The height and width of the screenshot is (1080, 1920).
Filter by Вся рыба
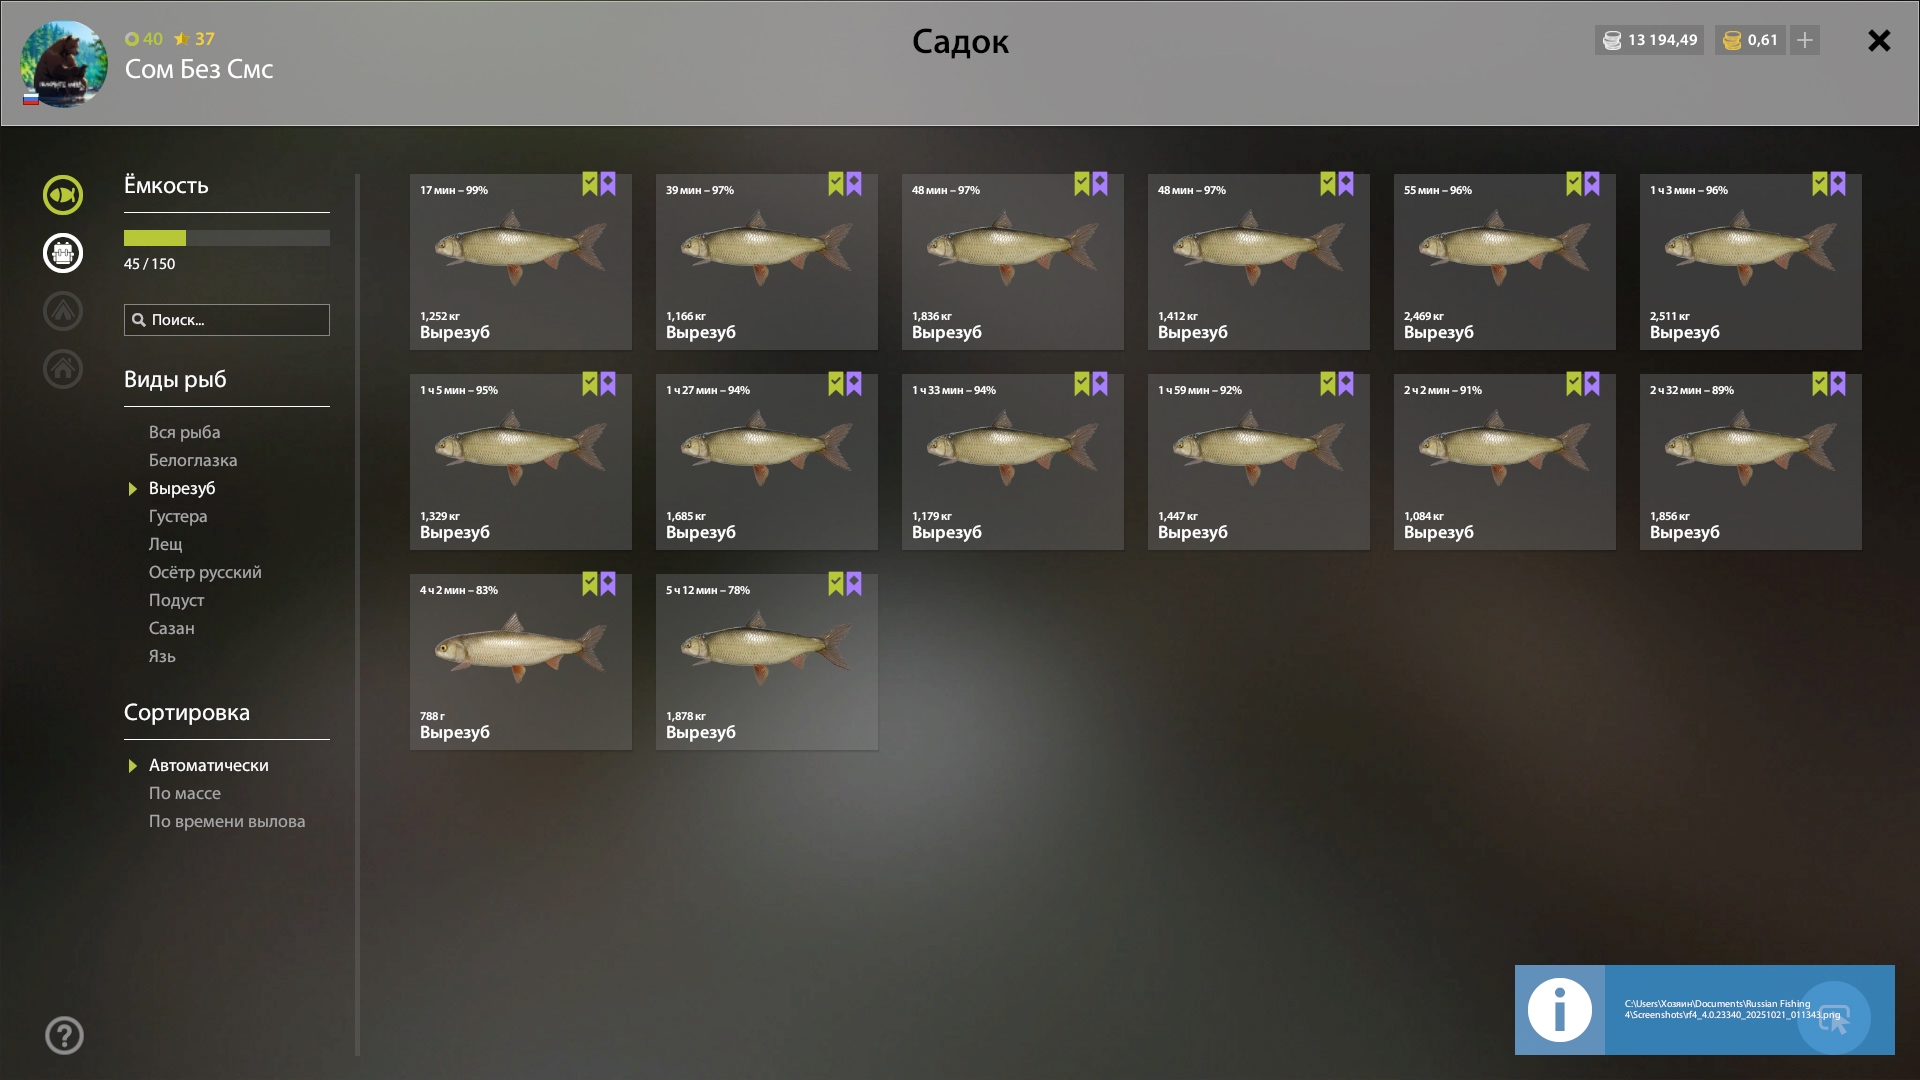coord(185,432)
